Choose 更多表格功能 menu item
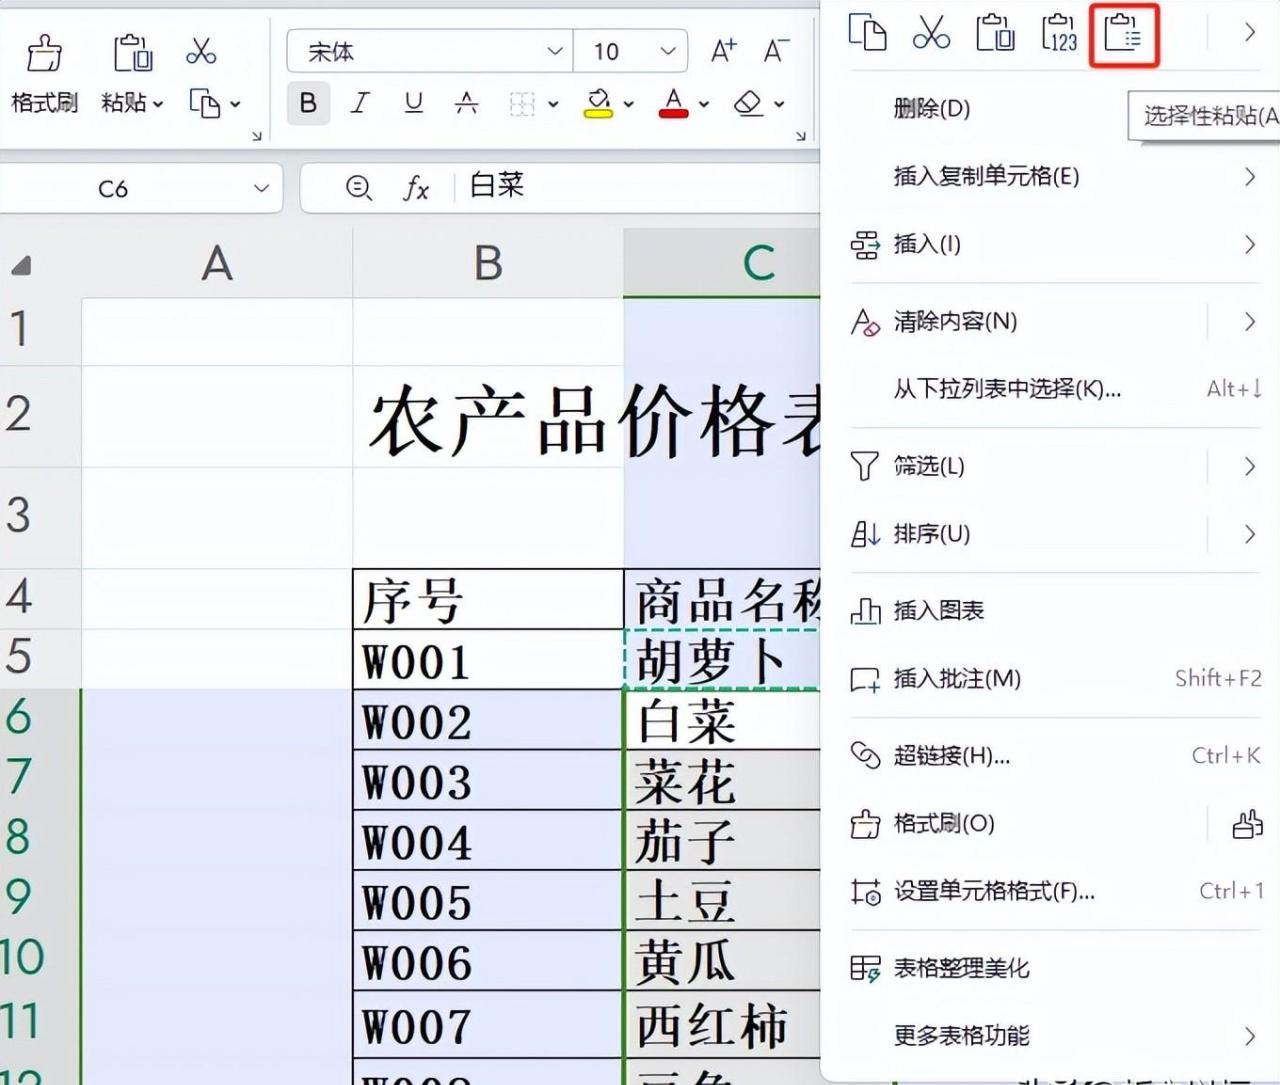The image size is (1280, 1085). [x=1055, y=1036]
